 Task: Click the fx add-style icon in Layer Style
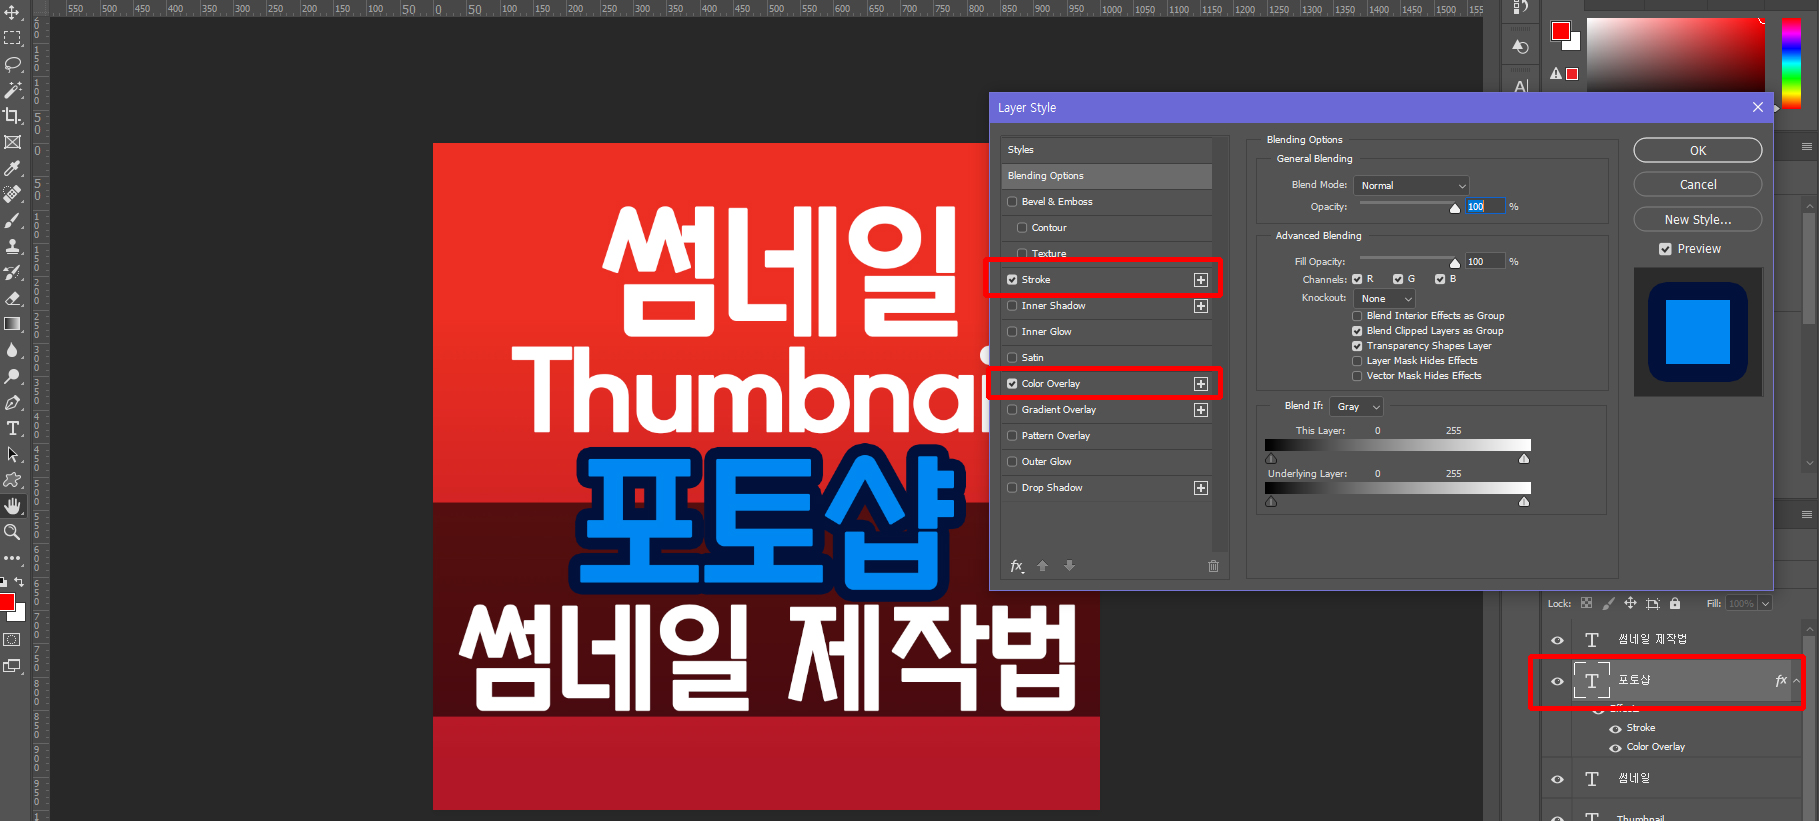[x=1017, y=566]
